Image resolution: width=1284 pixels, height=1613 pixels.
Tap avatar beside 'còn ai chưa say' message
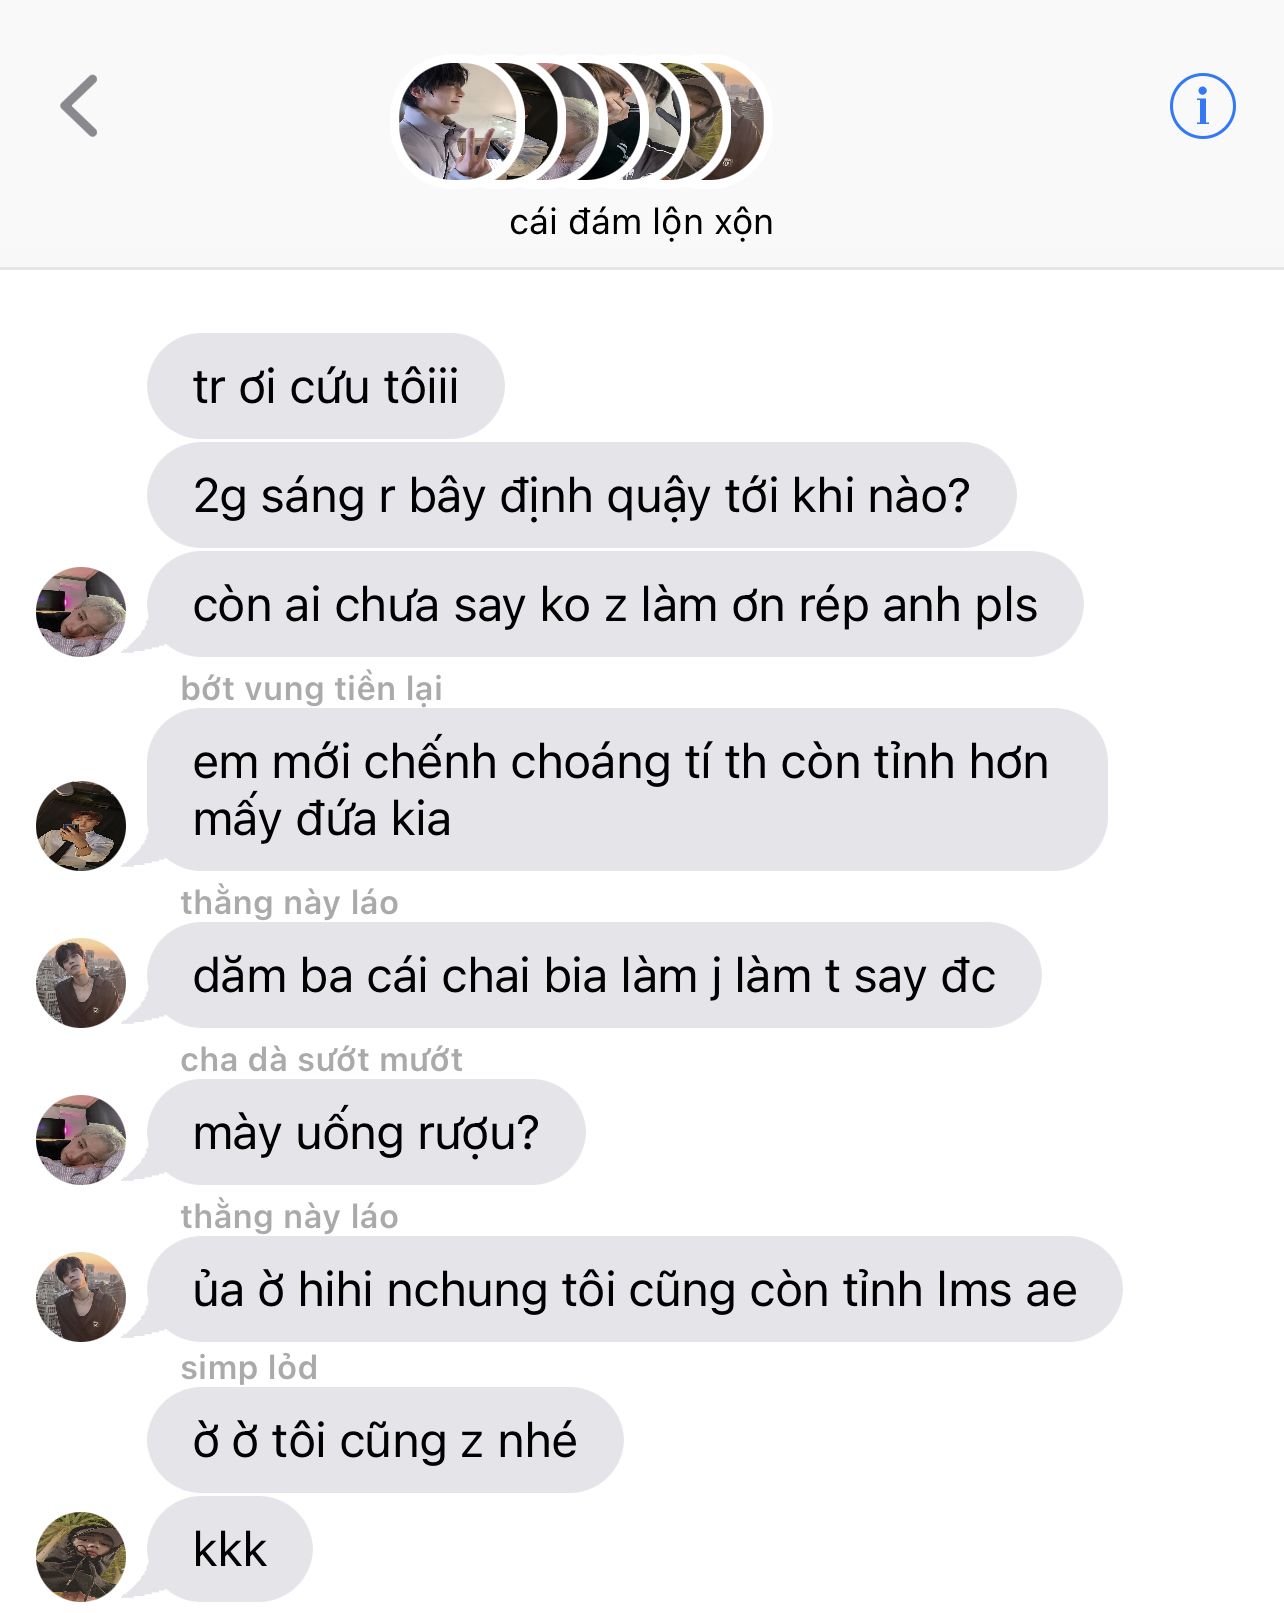[x=81, y=612]
